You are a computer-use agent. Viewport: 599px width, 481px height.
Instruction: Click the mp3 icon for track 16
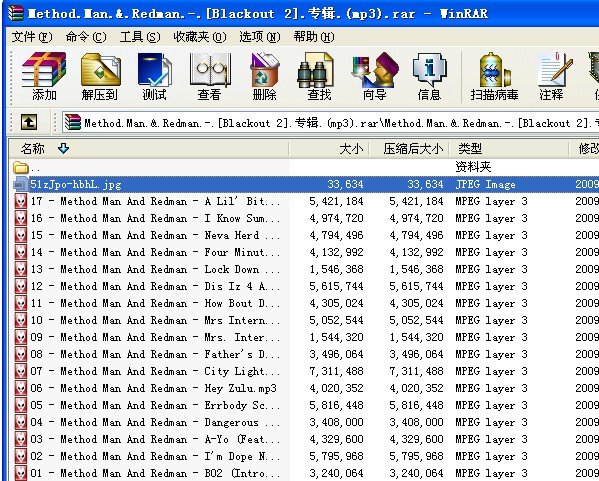21,218
